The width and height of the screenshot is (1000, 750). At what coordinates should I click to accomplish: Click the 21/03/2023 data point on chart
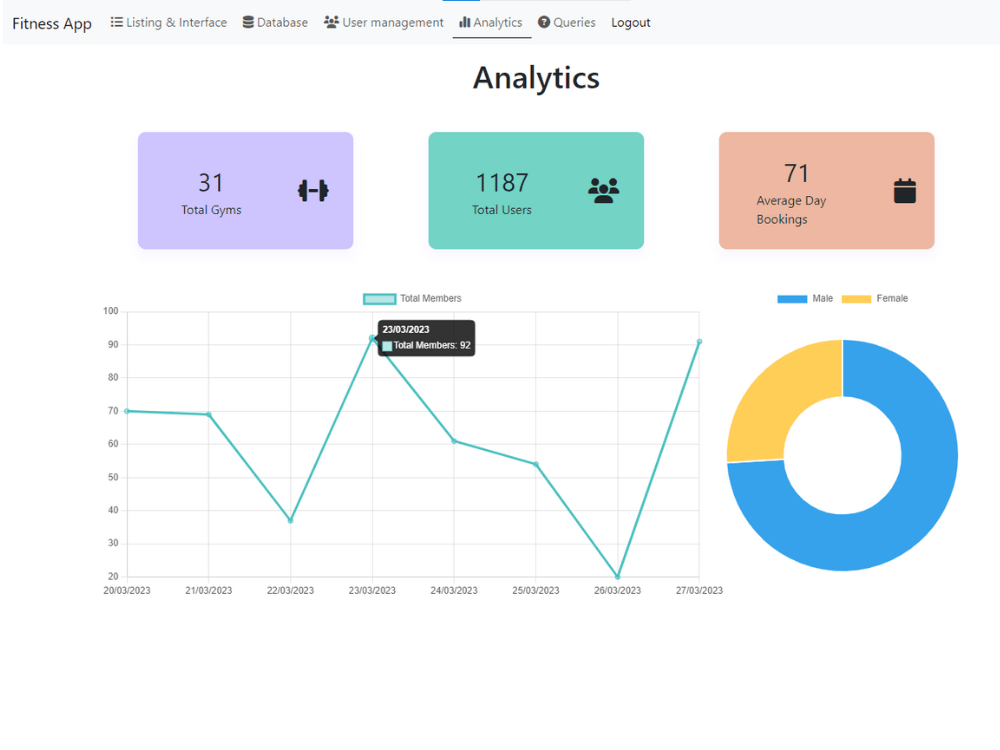209,415
